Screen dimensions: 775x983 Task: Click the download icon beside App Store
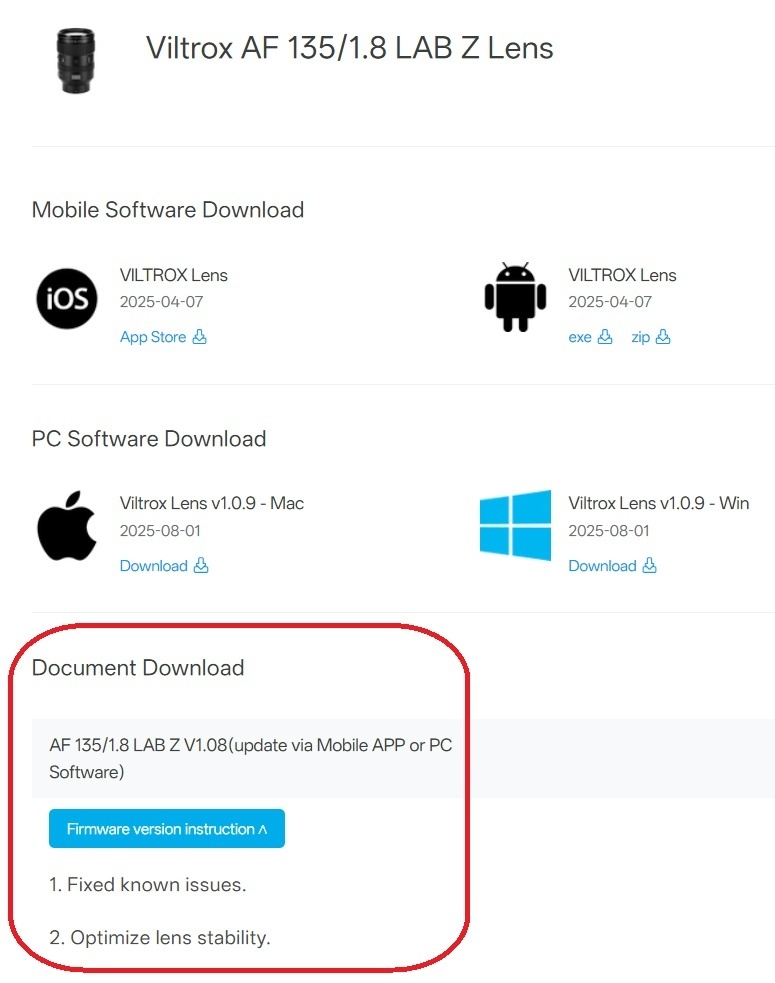click(199, 337)
